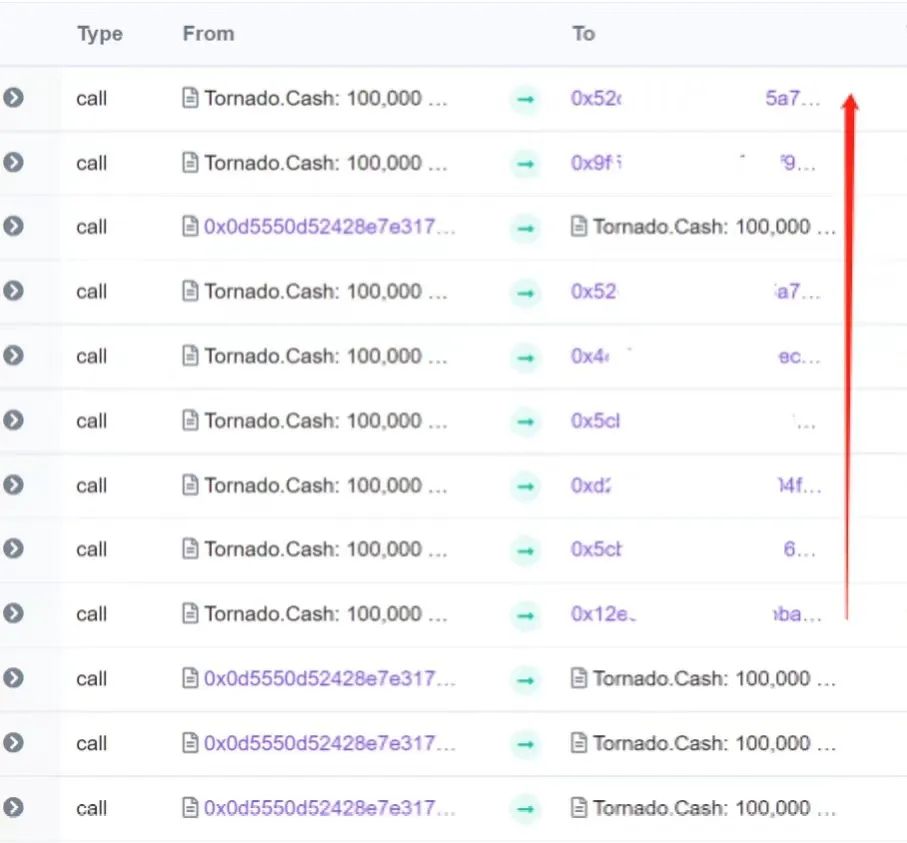Image resolution: width=907 pixels, height=843 pixels.
Task: Click the green arrow icon in 0x9f row
Action: tap(525, 163)
